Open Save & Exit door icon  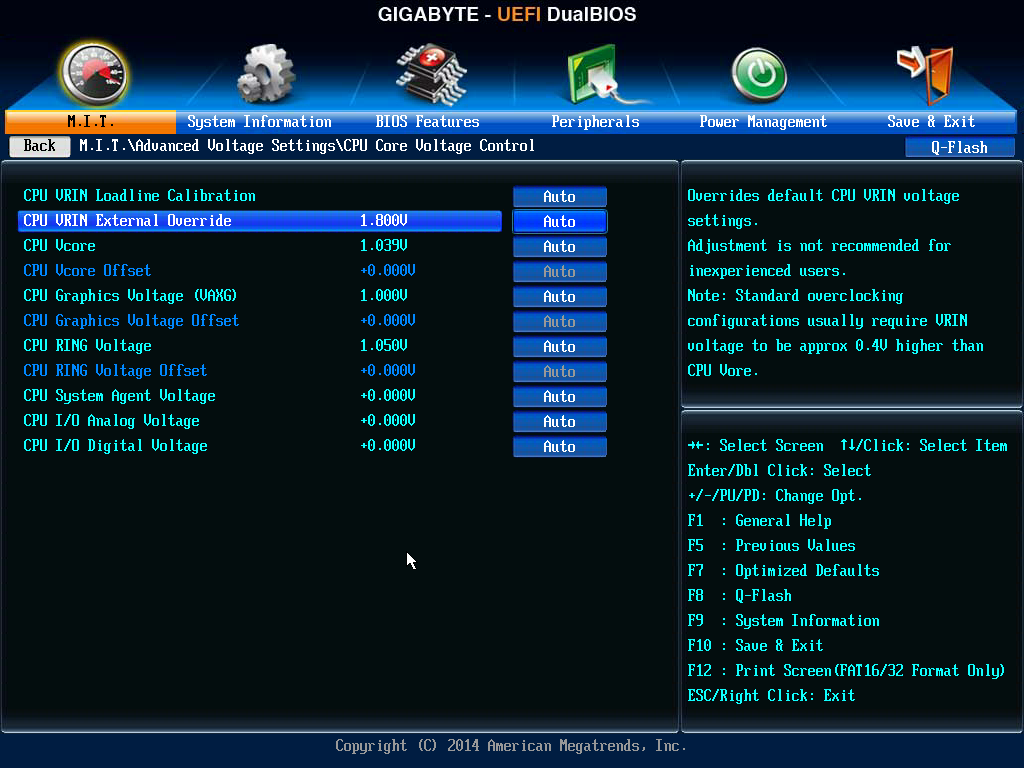[x=926, y=75]
